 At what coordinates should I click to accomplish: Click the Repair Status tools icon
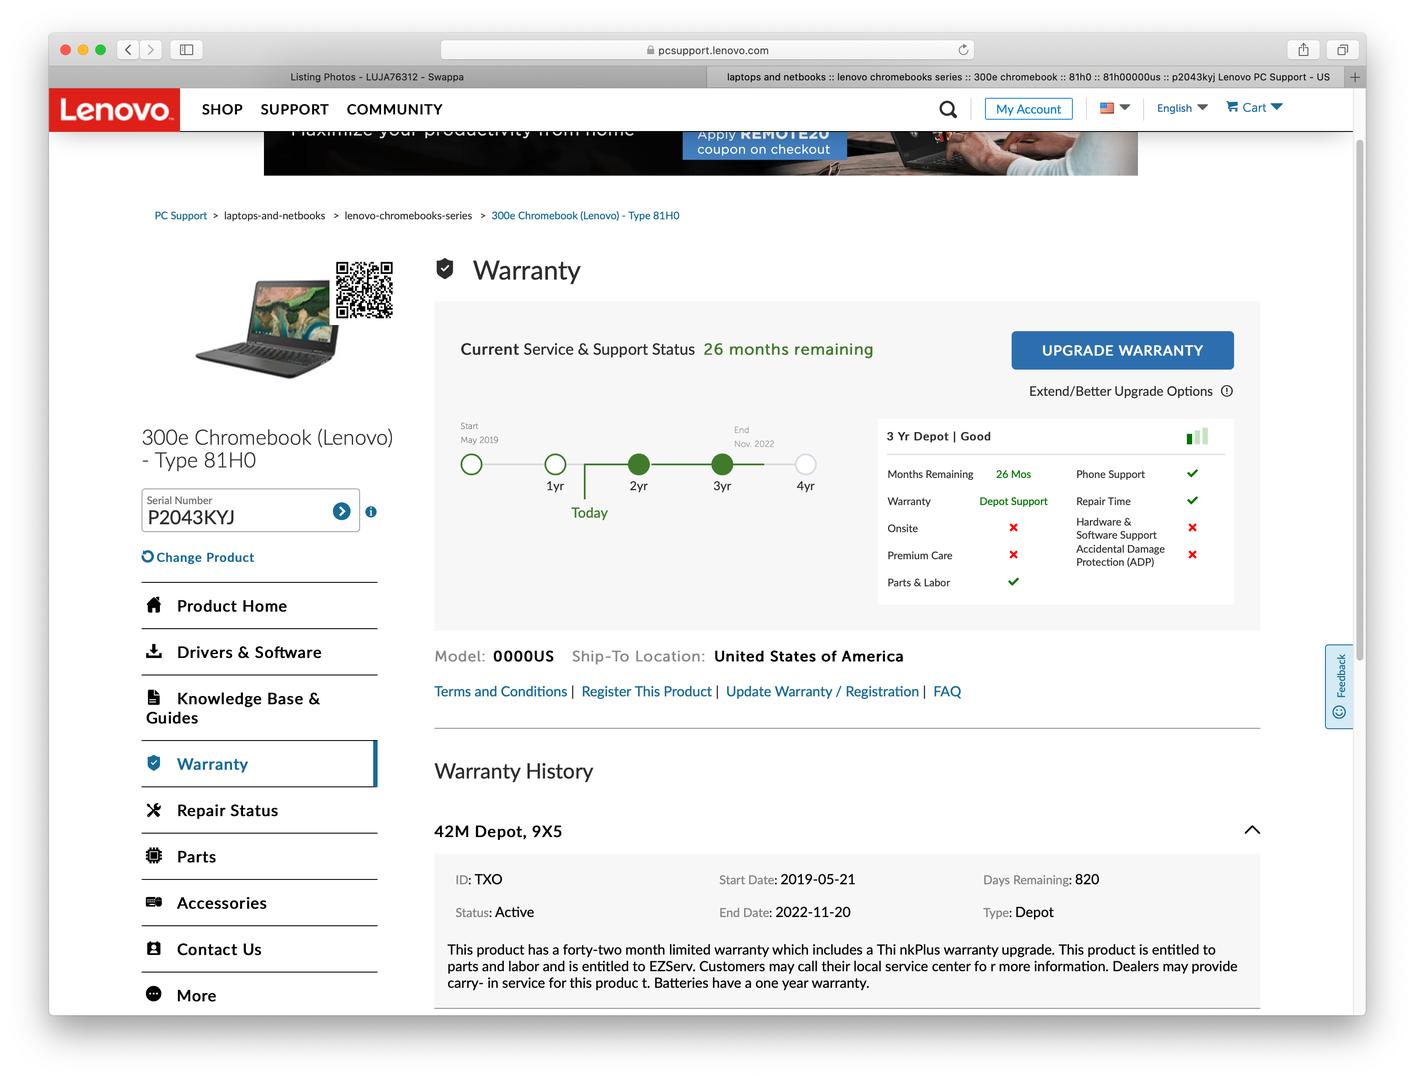[x=154, y=810]
